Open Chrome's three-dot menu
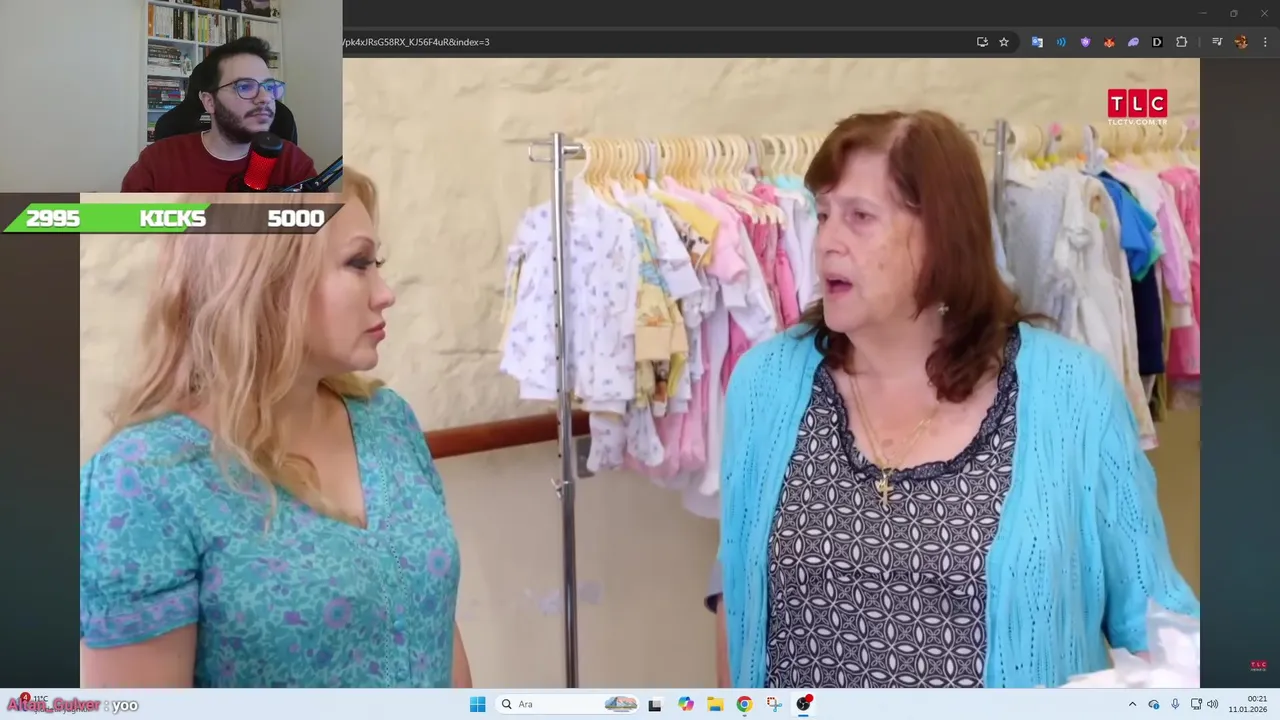This screenshot has height=720, width=1280. pos(1265,42)
